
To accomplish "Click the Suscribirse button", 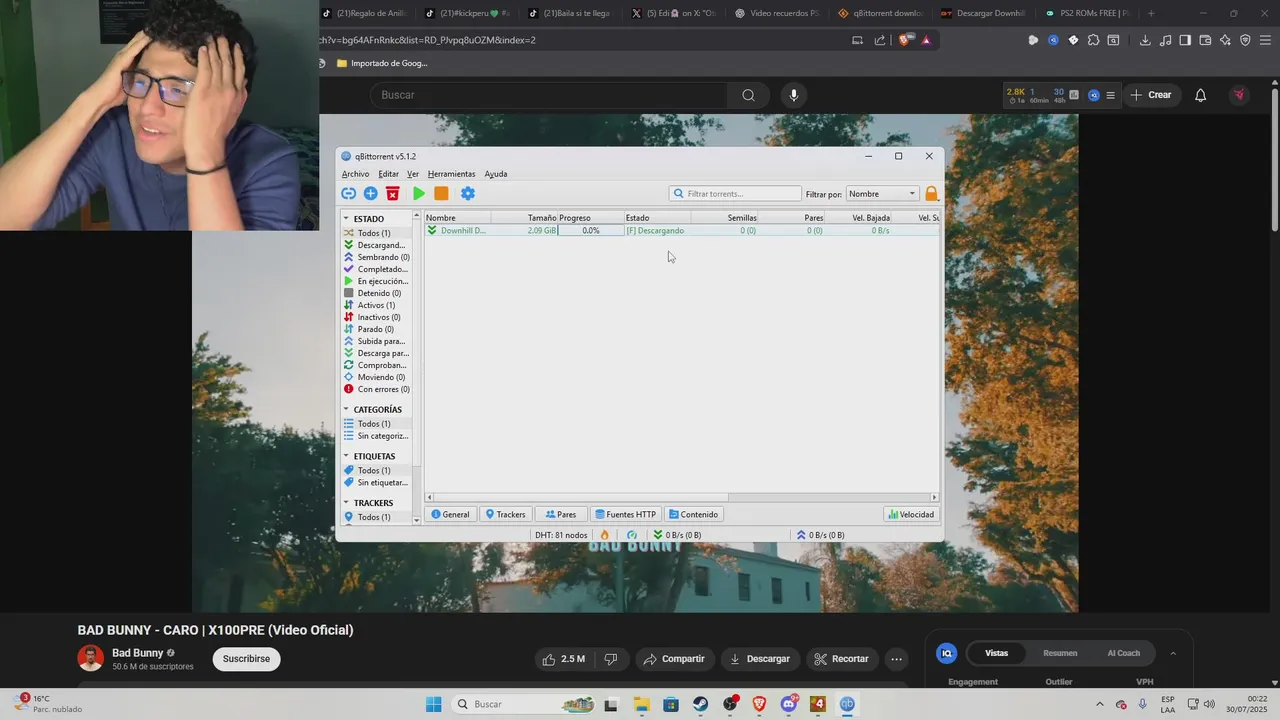I will (x=246, y=659).
